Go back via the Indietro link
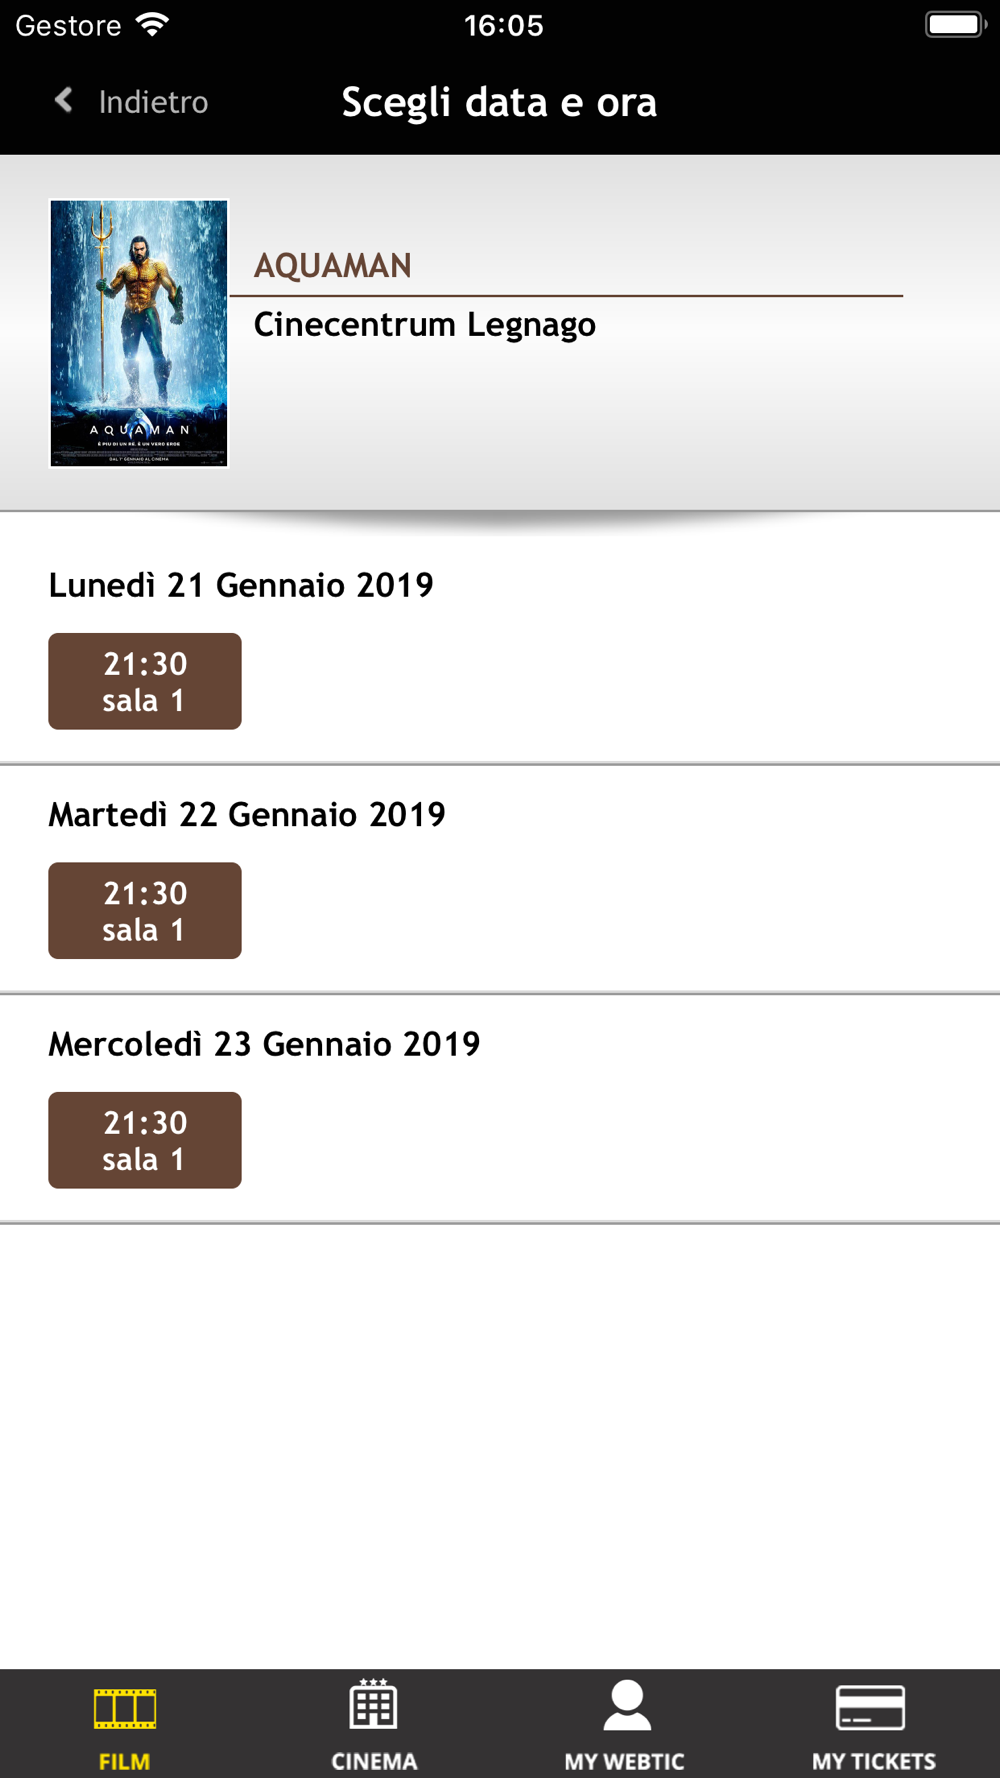The width and height of the screenshot is (1000, 1778). click(x=153, y=102)
